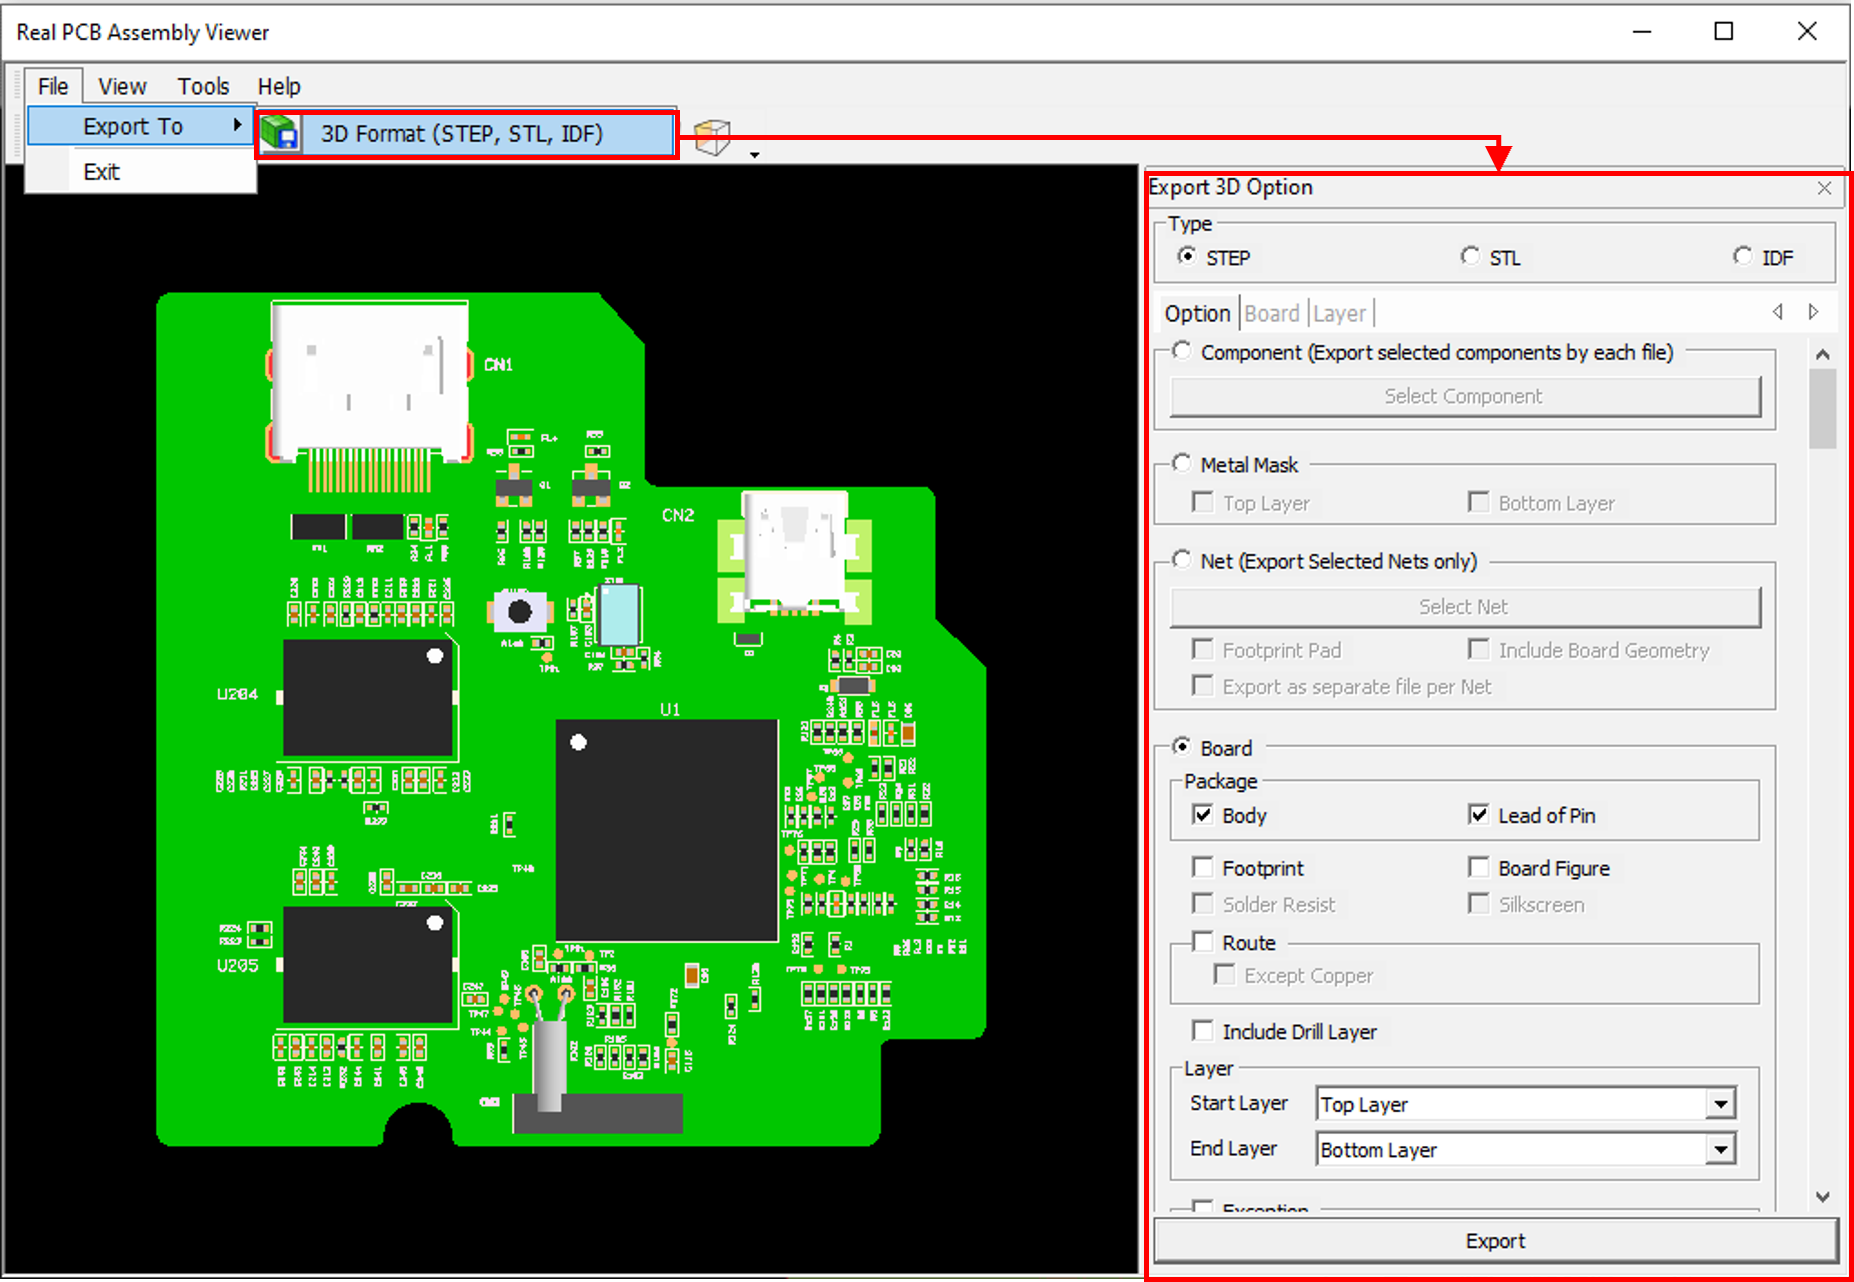Select the STL export type
This screenshot has height=1282, width=1854.
point(1470,257)
